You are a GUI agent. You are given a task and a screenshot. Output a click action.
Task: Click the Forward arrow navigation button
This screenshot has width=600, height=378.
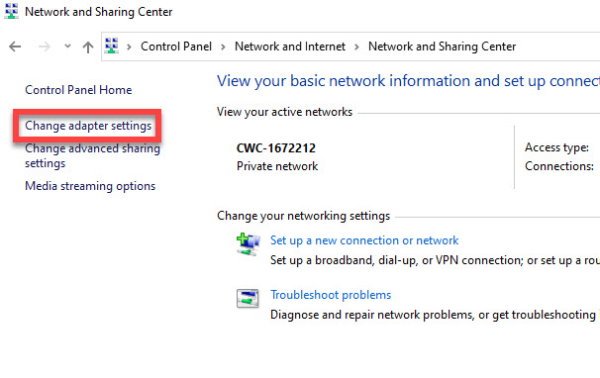click(x=44, y=47)
